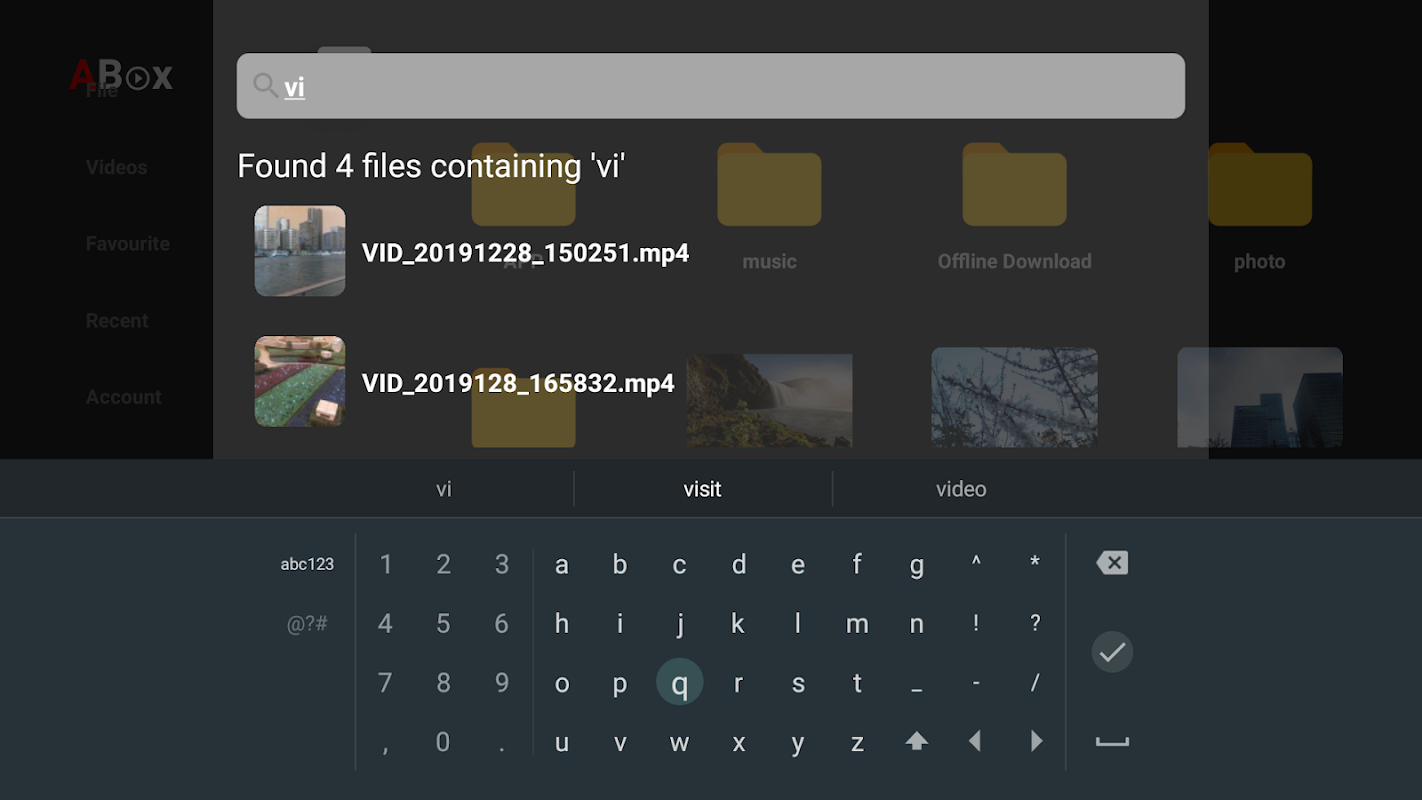1422x800 pixels.
Task: Tap the forward slash key
Action: (1035, 683)
